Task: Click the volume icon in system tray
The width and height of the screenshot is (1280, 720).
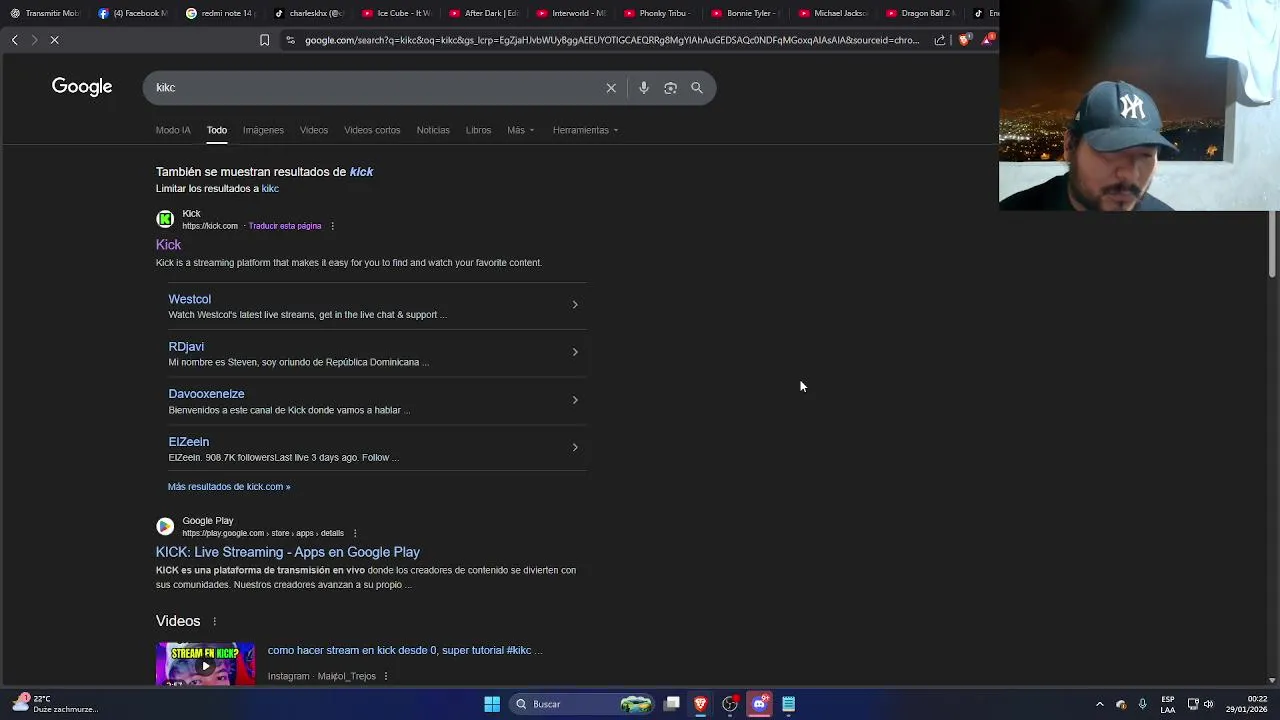Action: coord(1208,704)
